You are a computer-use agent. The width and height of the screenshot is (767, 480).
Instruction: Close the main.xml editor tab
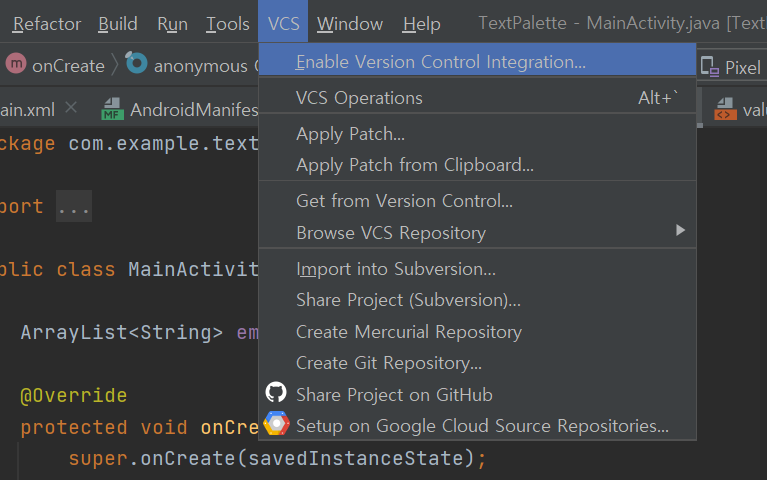[71, 107]
